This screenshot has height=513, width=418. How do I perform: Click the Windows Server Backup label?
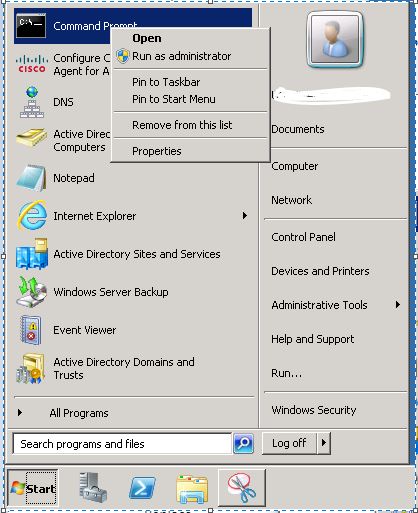pyautogui.click(x=111, y=292)
